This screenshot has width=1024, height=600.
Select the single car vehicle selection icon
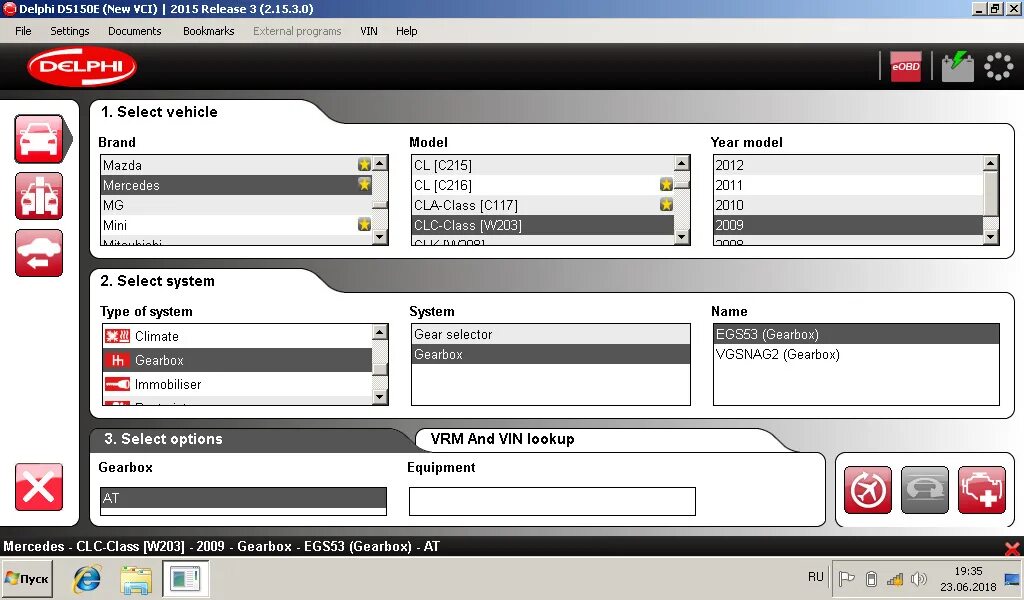tap(39, 139)
